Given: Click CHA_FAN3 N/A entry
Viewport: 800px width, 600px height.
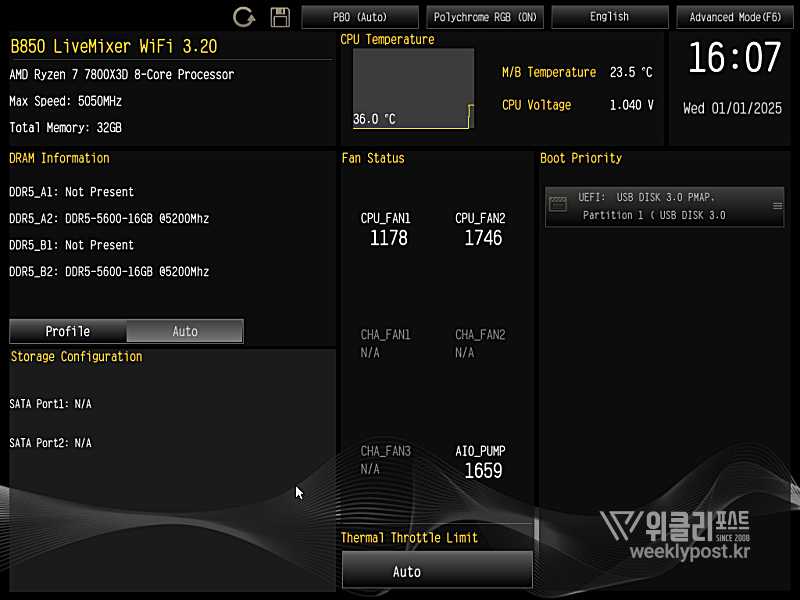Looking at the screenshot, I should 385,460.
